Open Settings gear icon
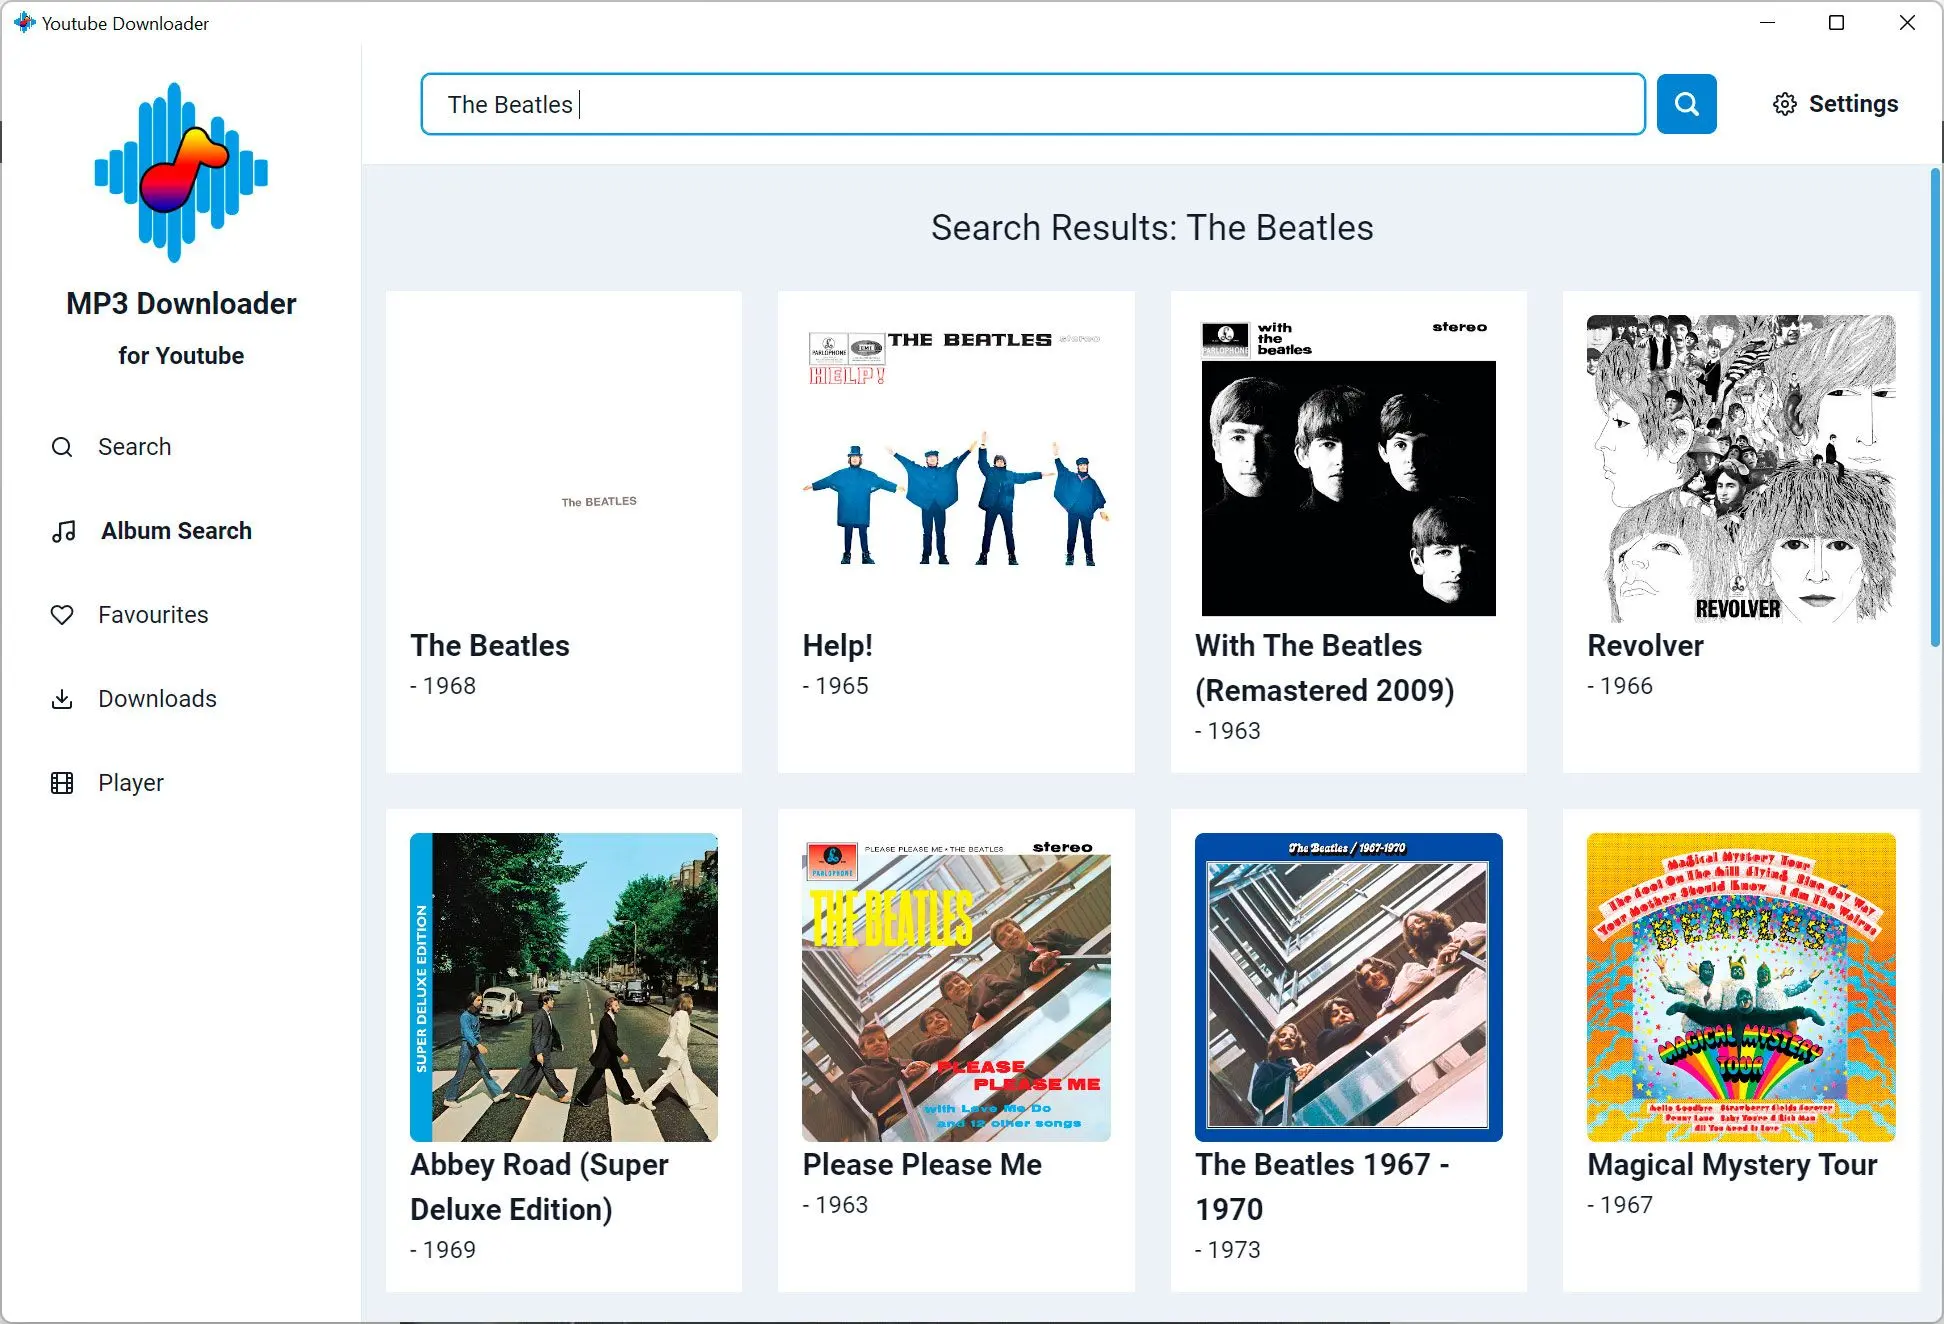The width and height of the screenshot is (1944, 1324). (1783, 103)
